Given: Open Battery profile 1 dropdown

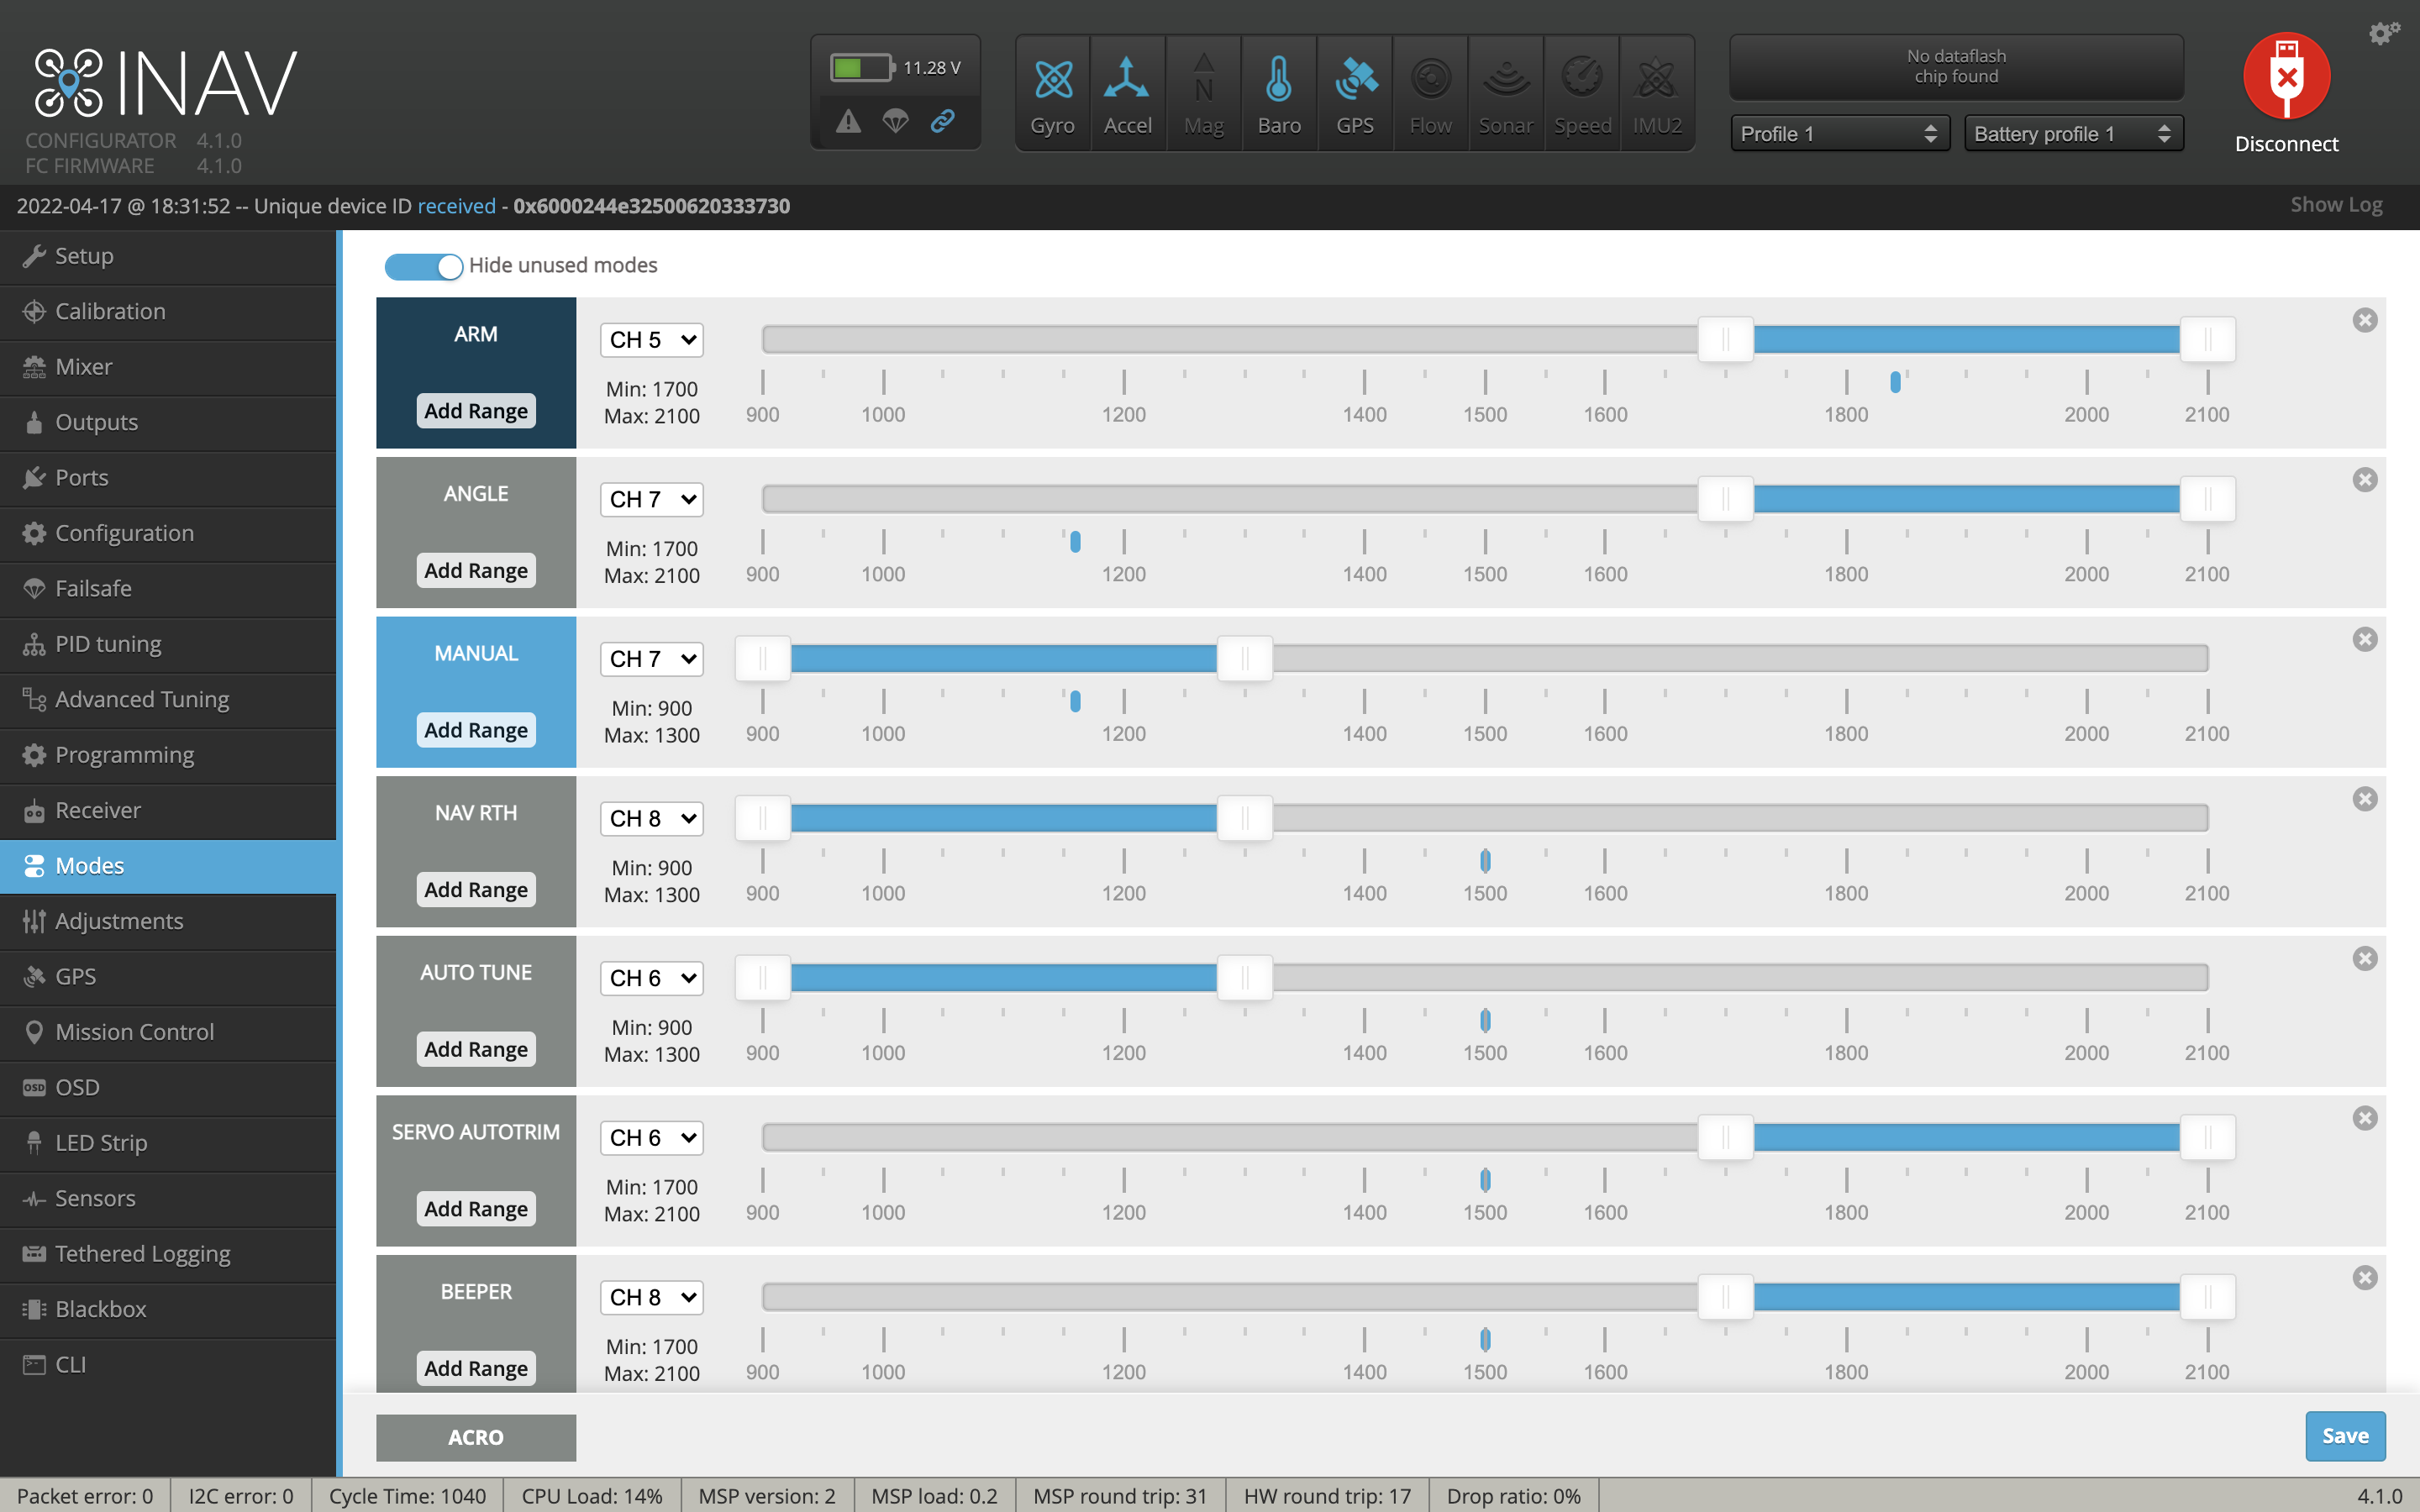Looking at the screenshot, I should point(2073,134).
